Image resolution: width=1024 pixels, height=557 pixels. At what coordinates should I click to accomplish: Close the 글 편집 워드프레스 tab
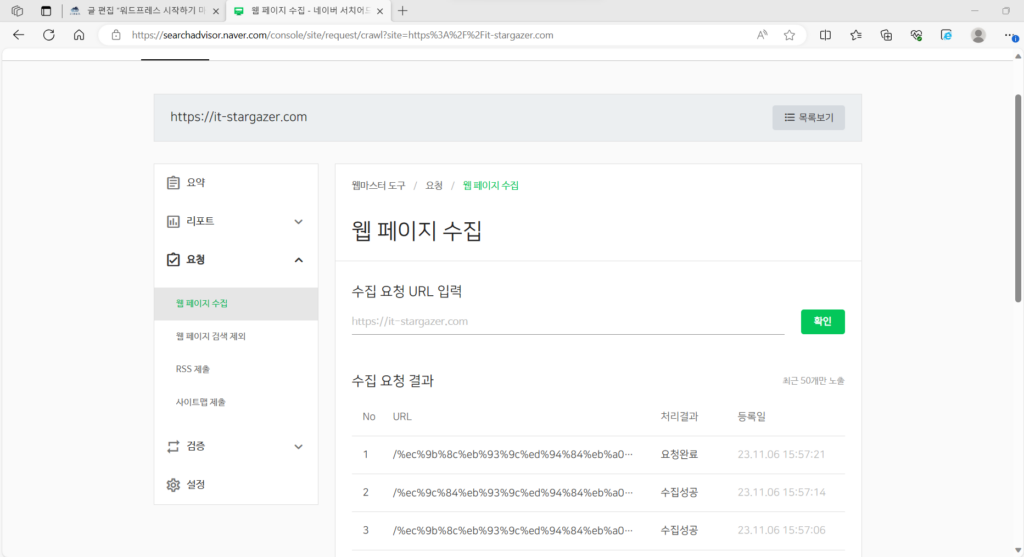pyautogui.click(x=216, y=11)
